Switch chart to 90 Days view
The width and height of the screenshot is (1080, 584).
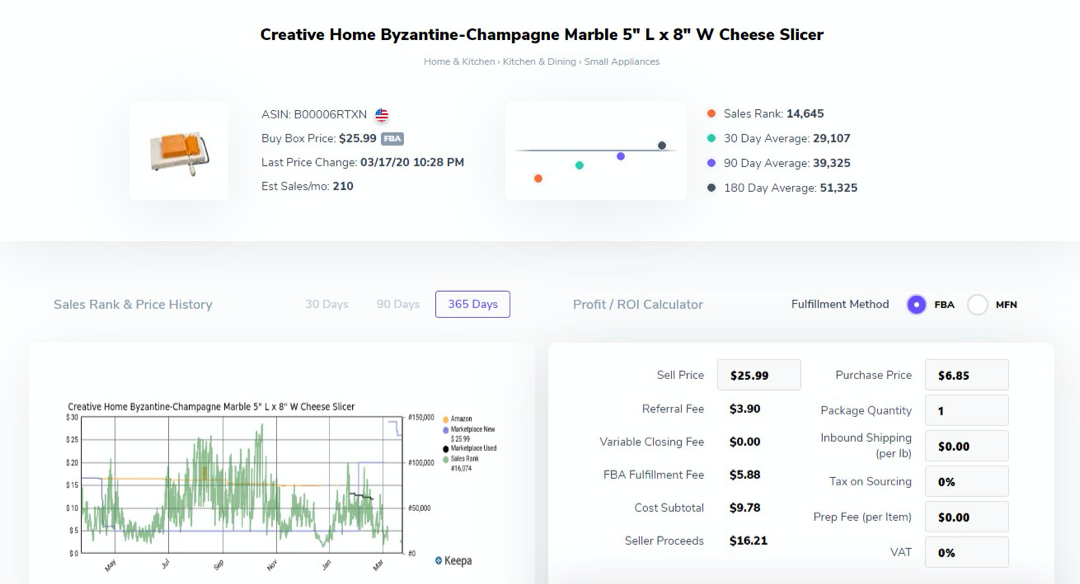pos(398,304)
